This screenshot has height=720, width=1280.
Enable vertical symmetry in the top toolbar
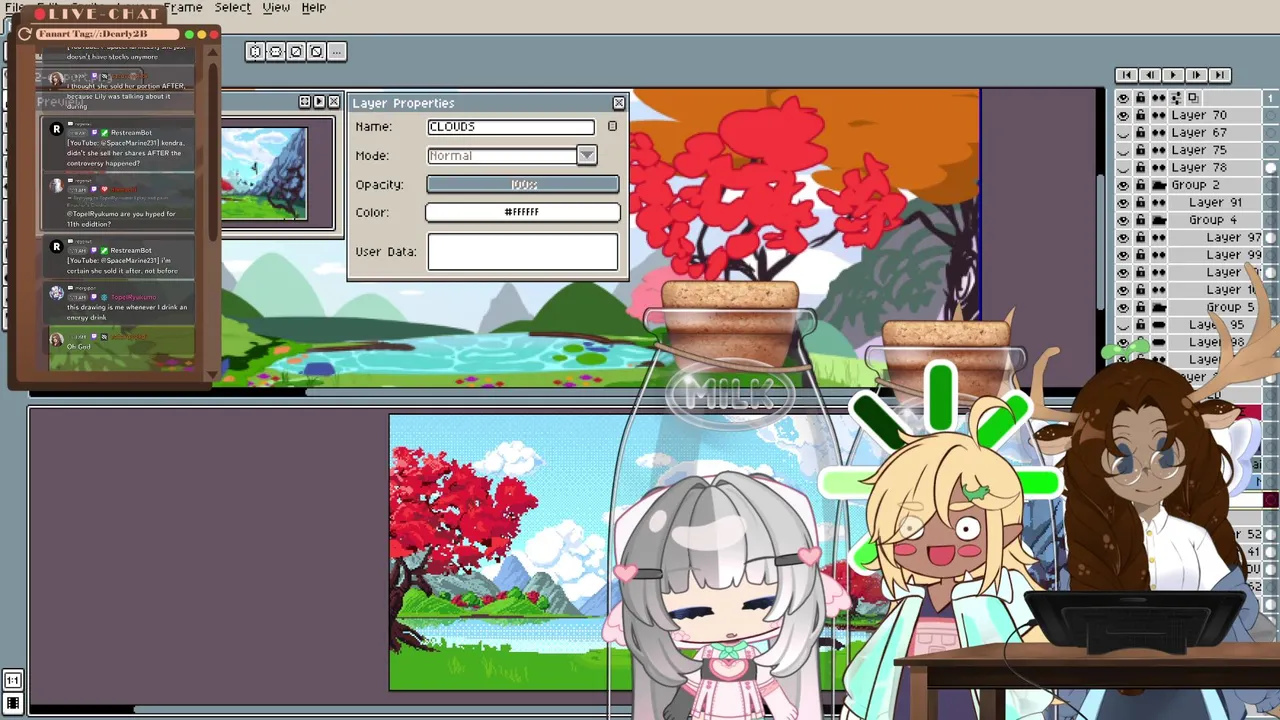pos(275,51)
